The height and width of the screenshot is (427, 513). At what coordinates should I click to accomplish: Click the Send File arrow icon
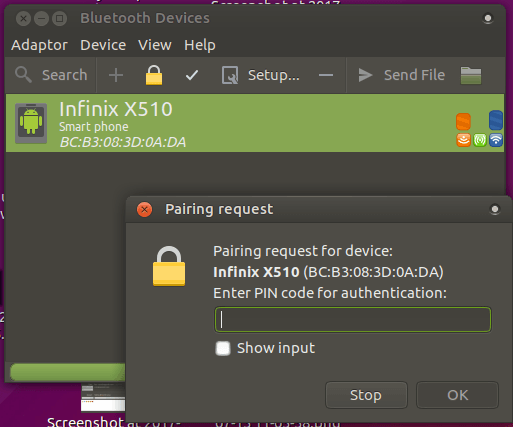pyautogui.click(x=365, y=75)
